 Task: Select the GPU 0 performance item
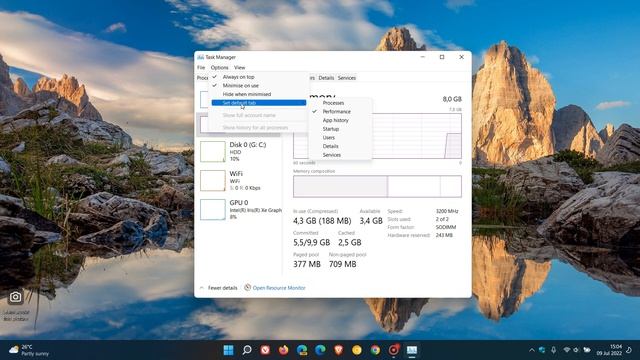(x=240, y=209)
